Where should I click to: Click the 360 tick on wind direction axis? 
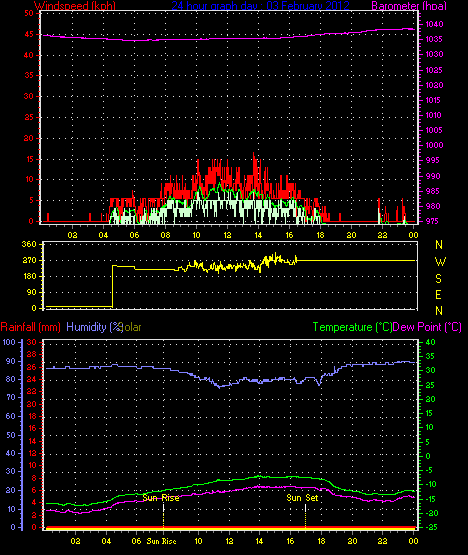pos(29,244)
